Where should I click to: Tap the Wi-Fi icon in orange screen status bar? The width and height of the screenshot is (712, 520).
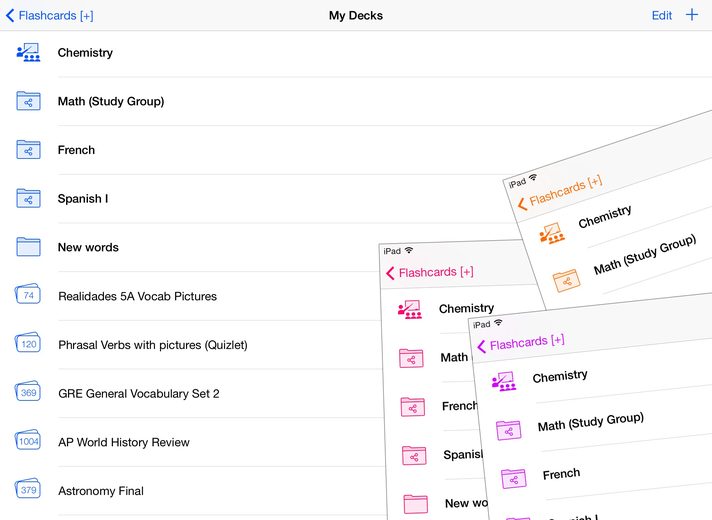(533, 178)
